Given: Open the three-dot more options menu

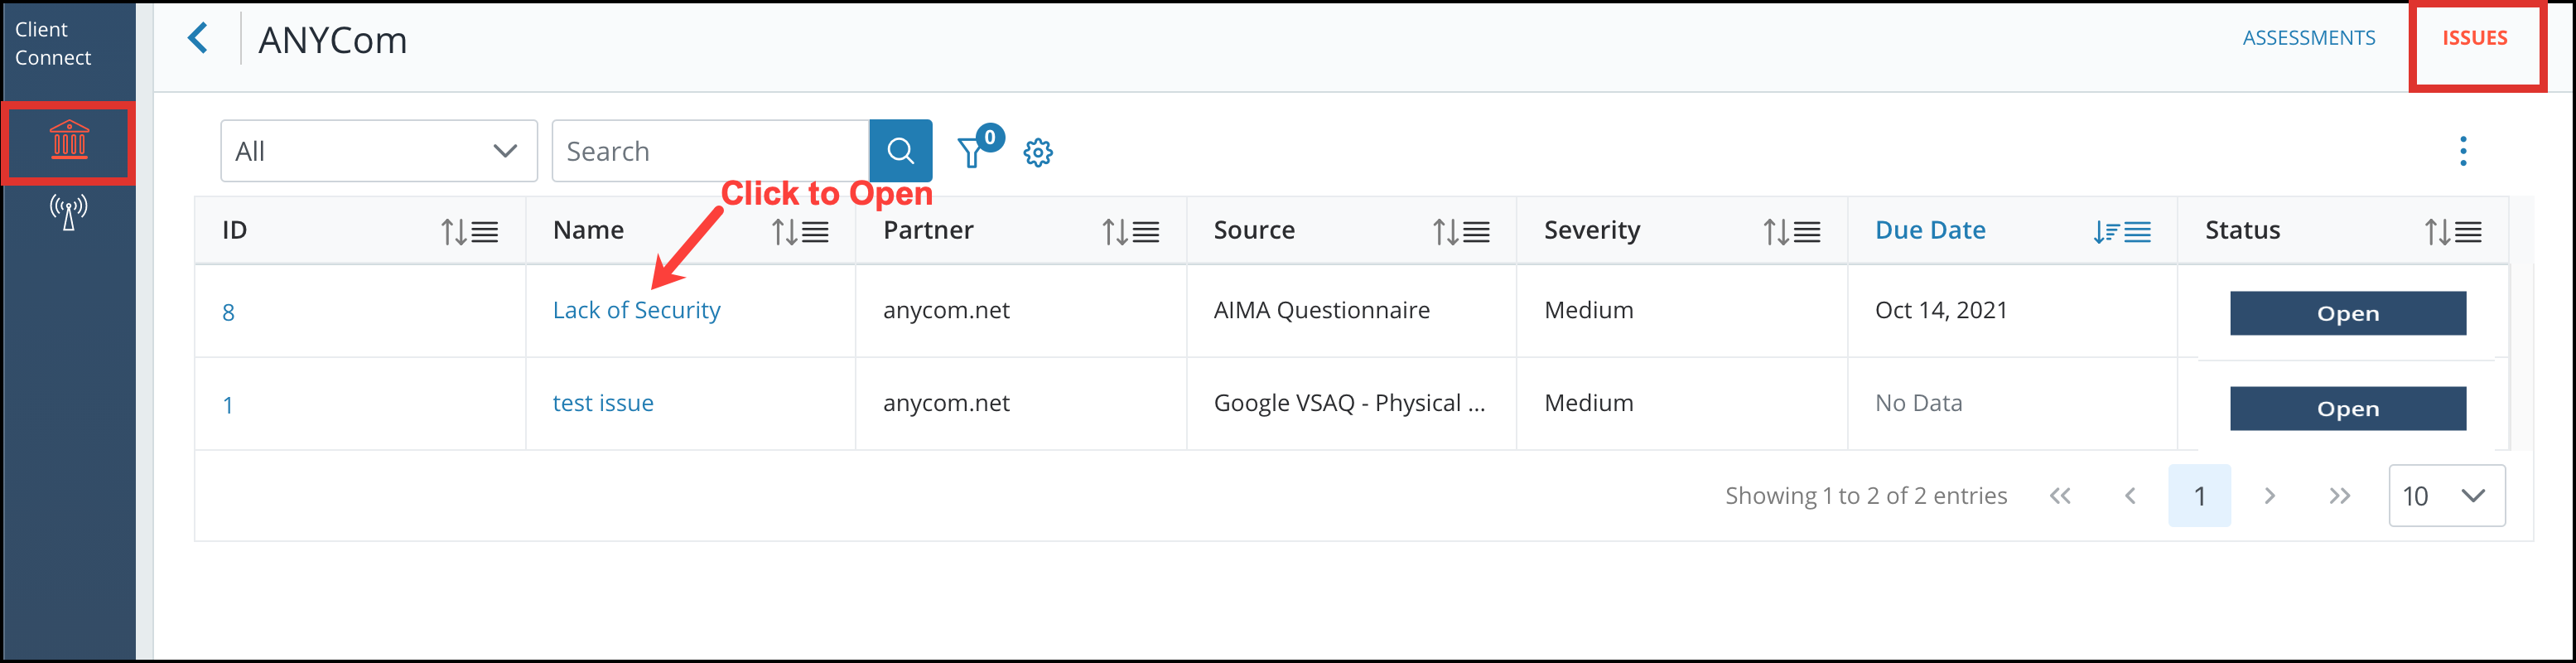Looking at the screenshot, I should pyautogui.click(x=2463, y=151).
